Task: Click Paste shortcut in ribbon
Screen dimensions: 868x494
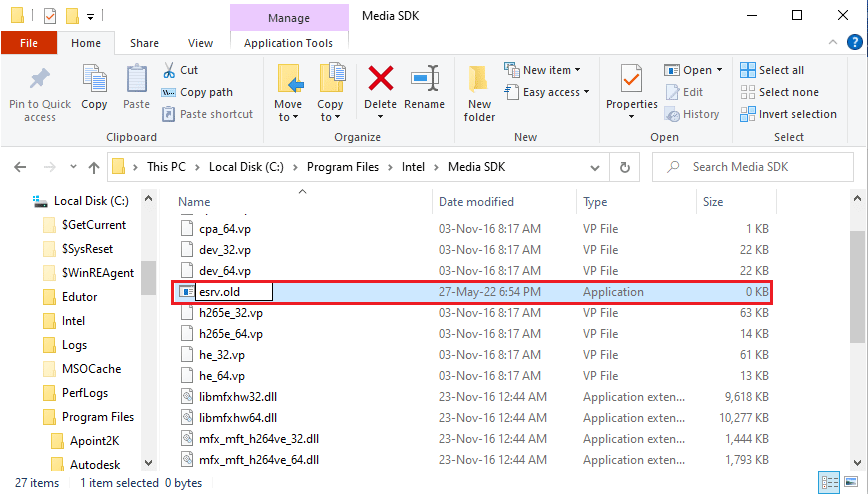Action: [x=208, y=114]
